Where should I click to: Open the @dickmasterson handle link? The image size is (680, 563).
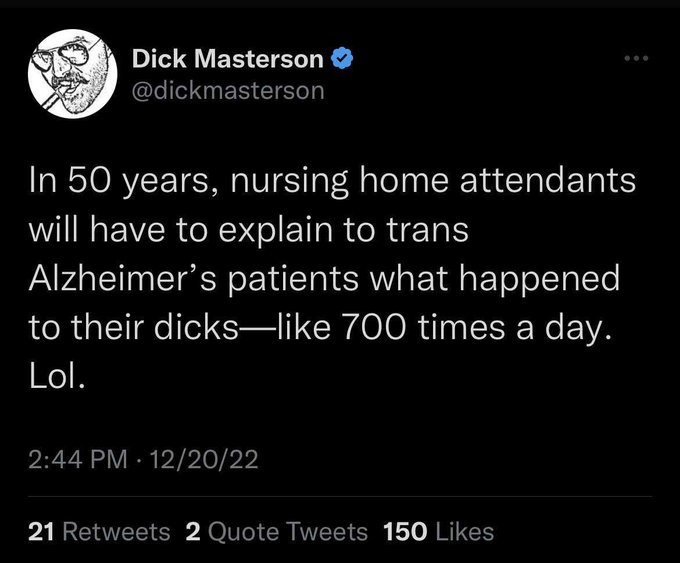pyautogui.click(x=228, y=91)
